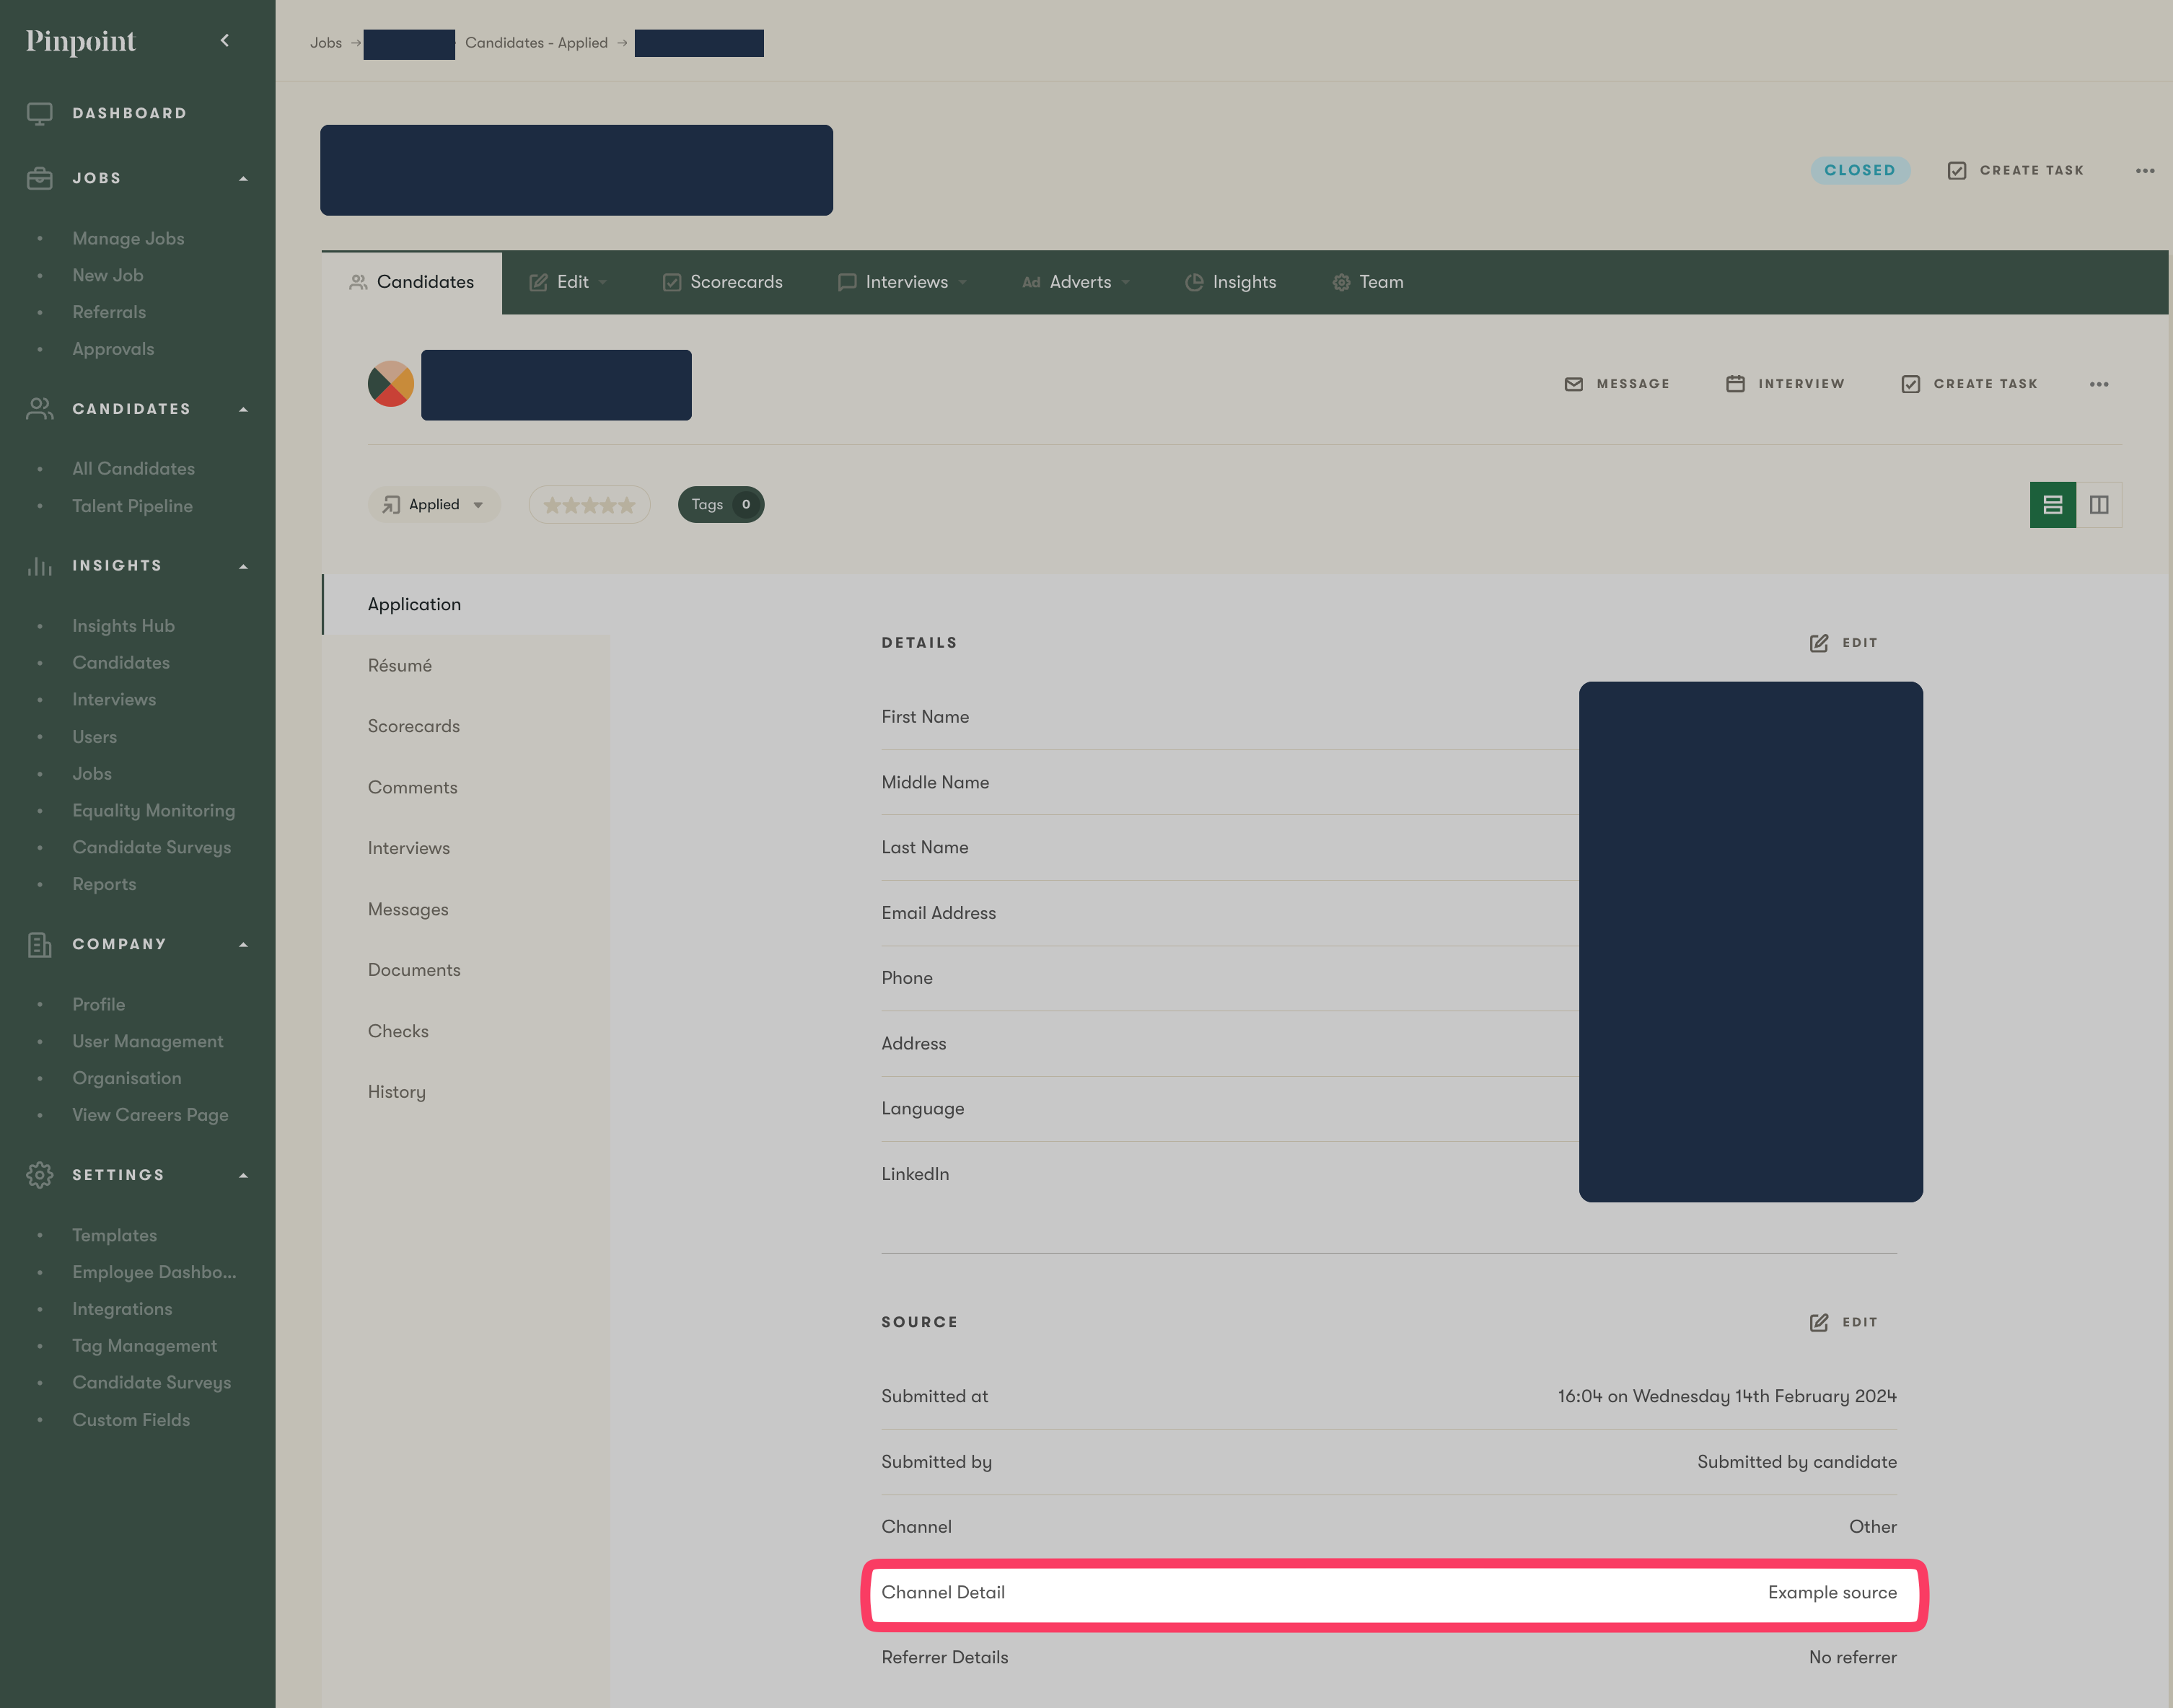
Task: Select Résumé in the application side menu
Action: [400, 666]
